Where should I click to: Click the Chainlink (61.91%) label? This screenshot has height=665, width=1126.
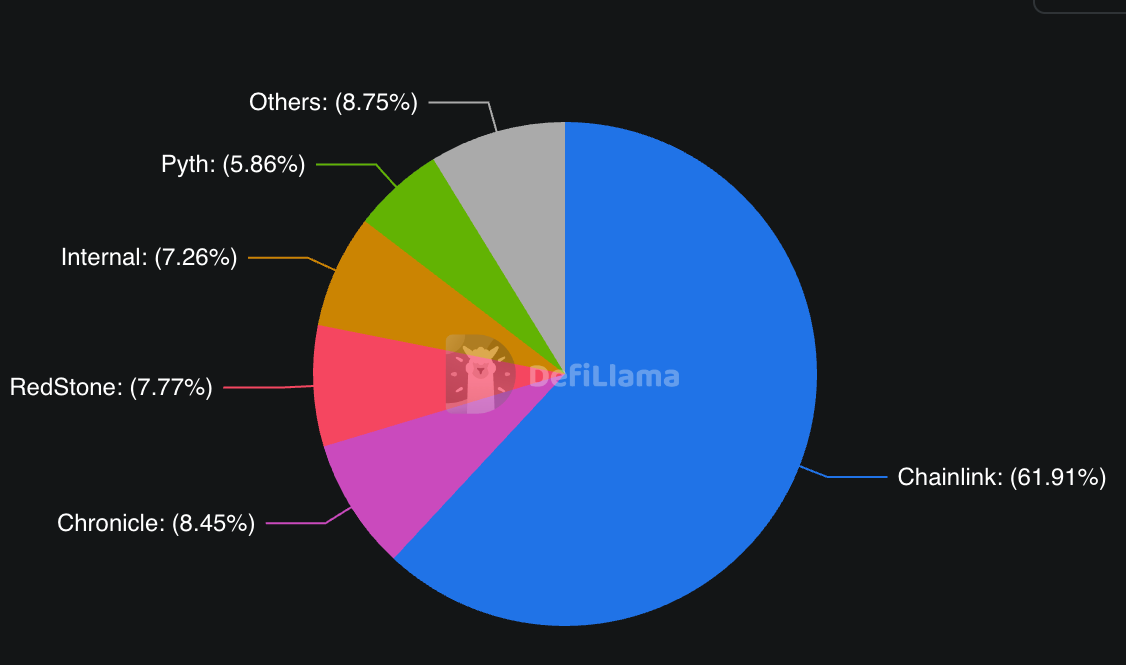[x=1001, y=477]
